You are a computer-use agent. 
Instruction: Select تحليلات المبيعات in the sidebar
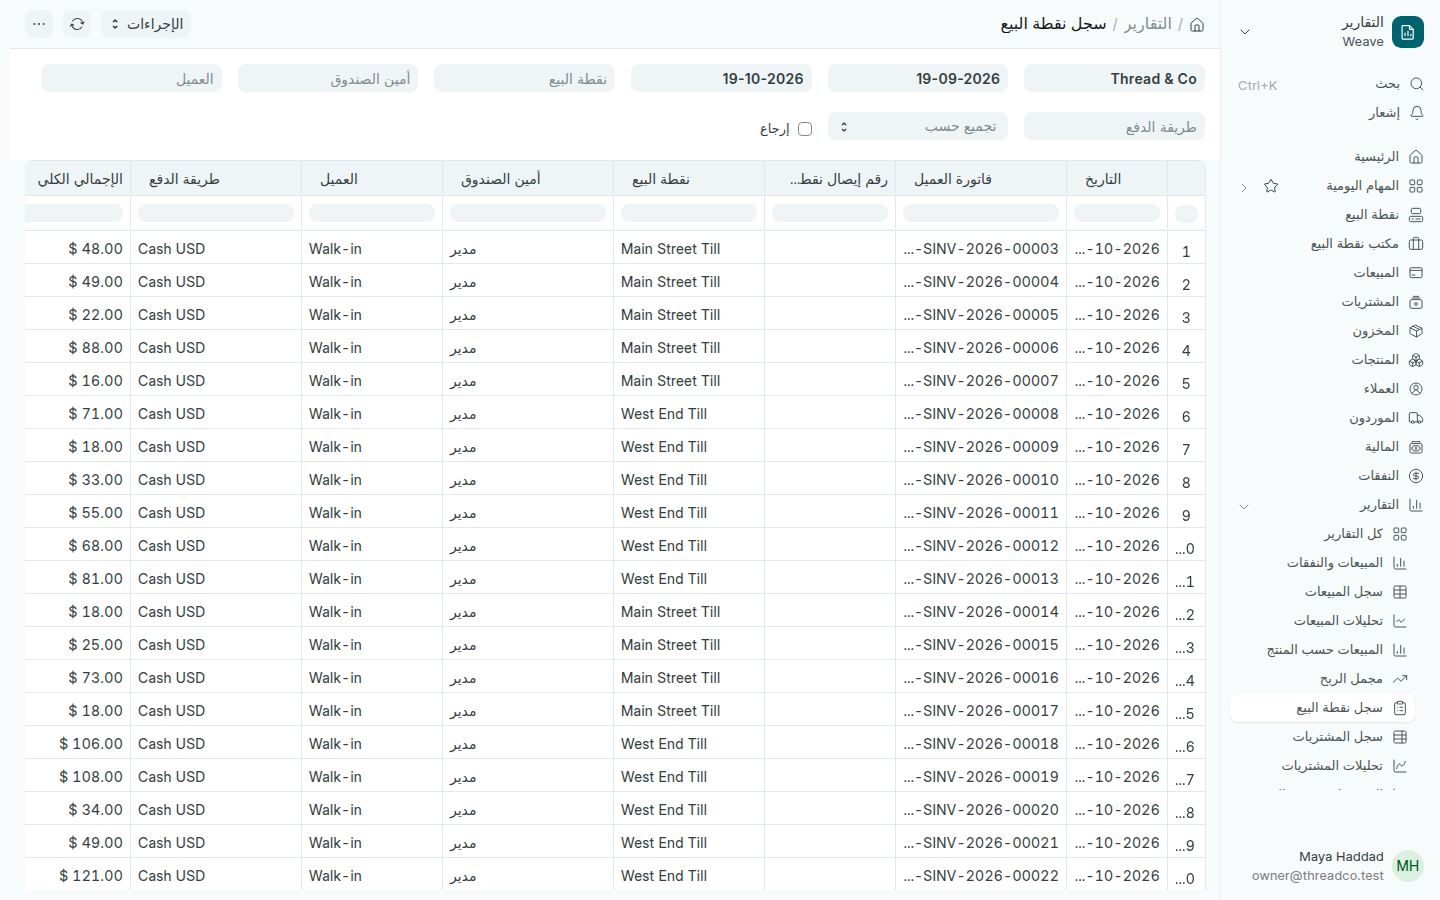(x=1322, y=621)
